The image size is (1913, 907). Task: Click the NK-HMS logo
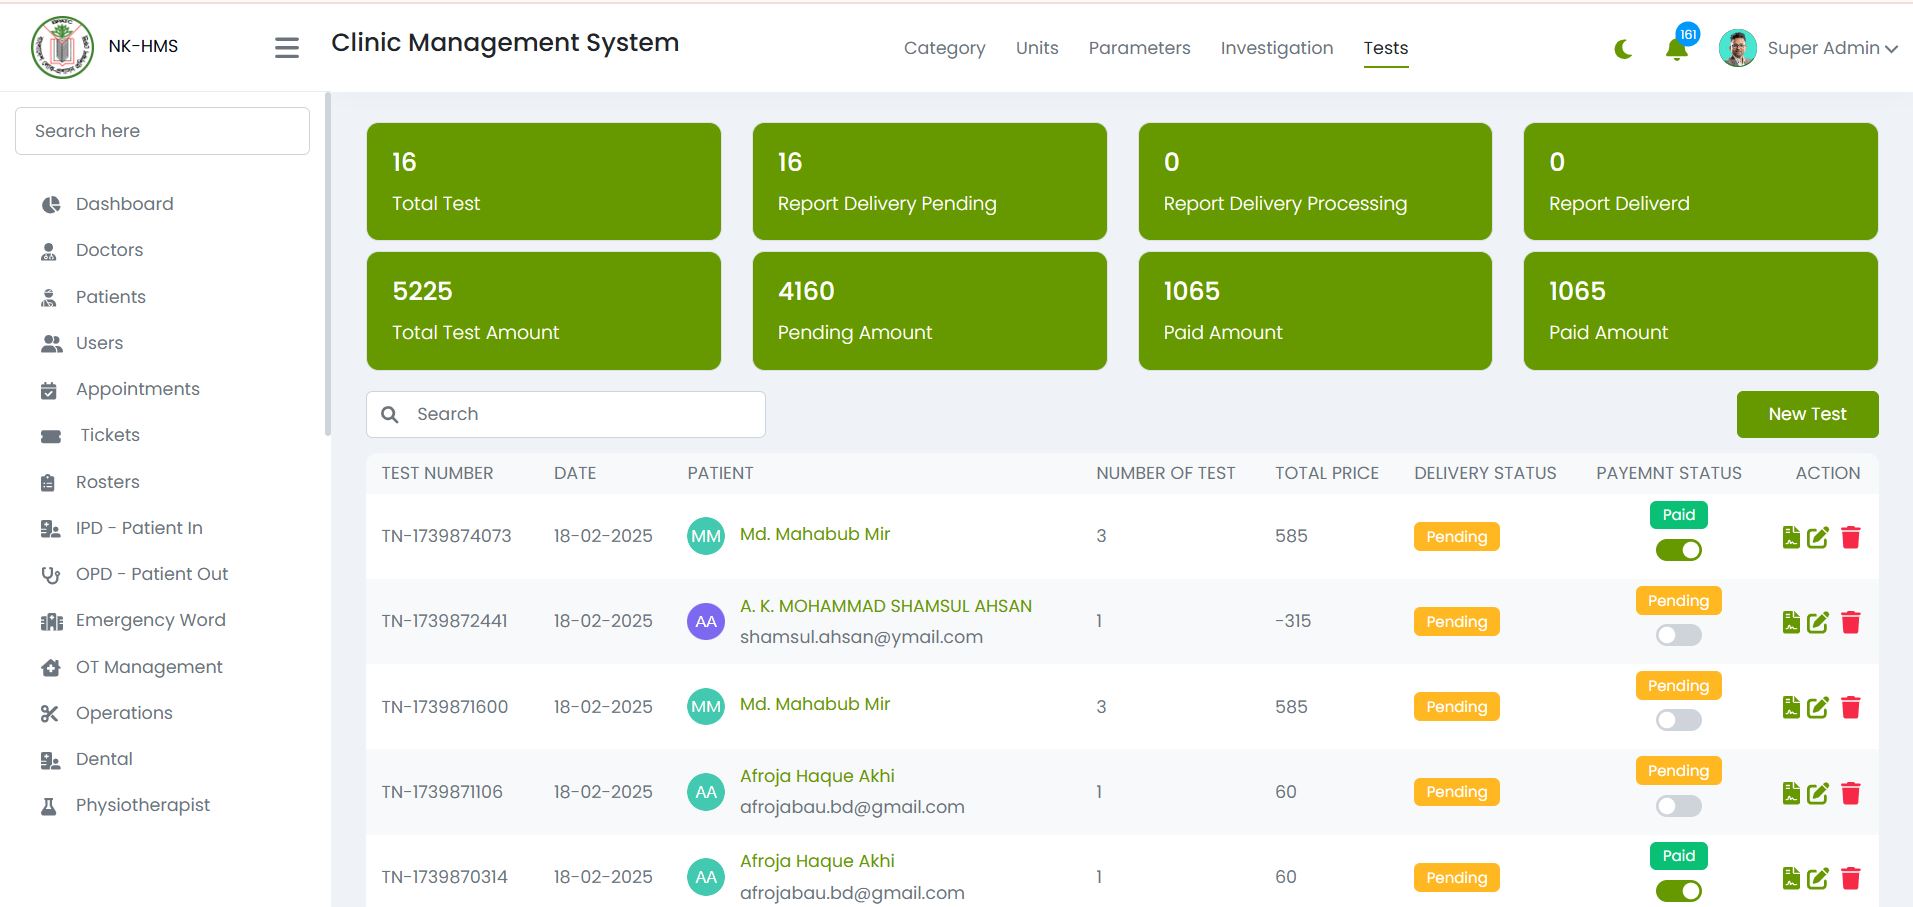click(x=63, y=47)
